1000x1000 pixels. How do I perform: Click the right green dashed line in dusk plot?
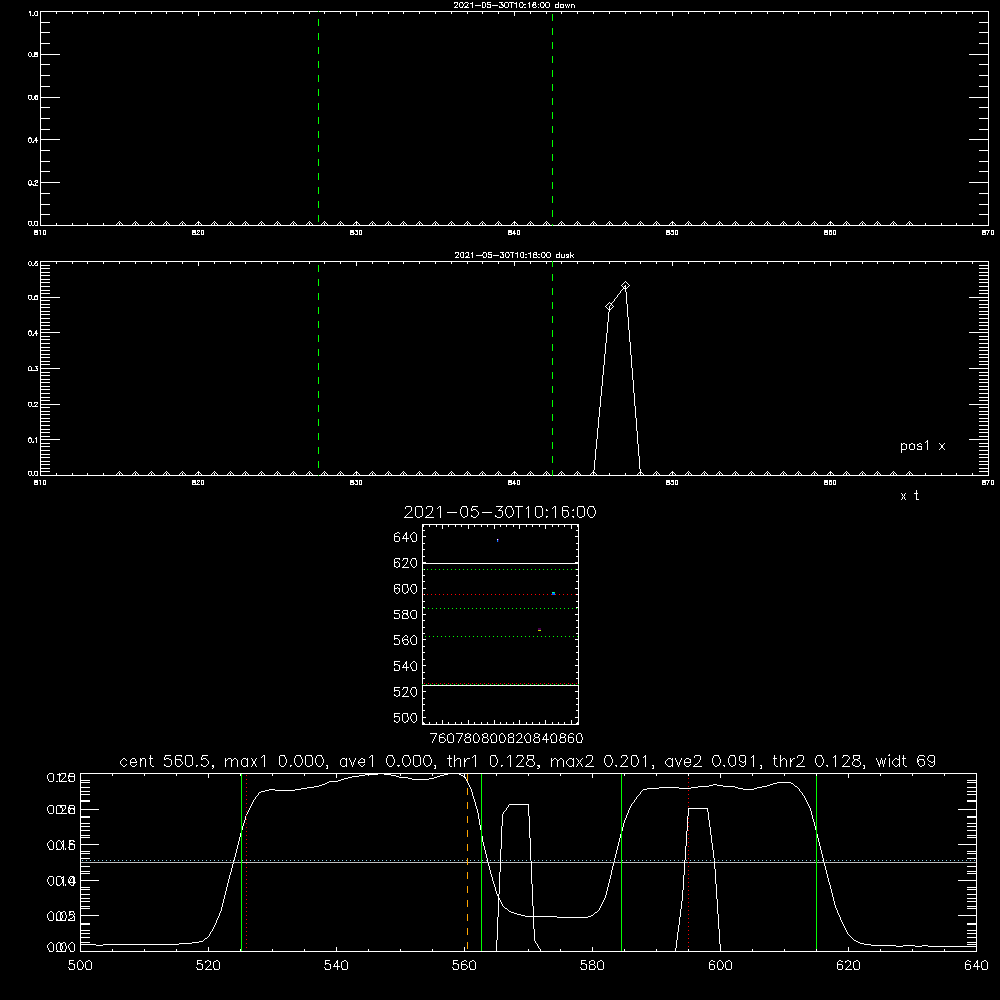(552, 368)
